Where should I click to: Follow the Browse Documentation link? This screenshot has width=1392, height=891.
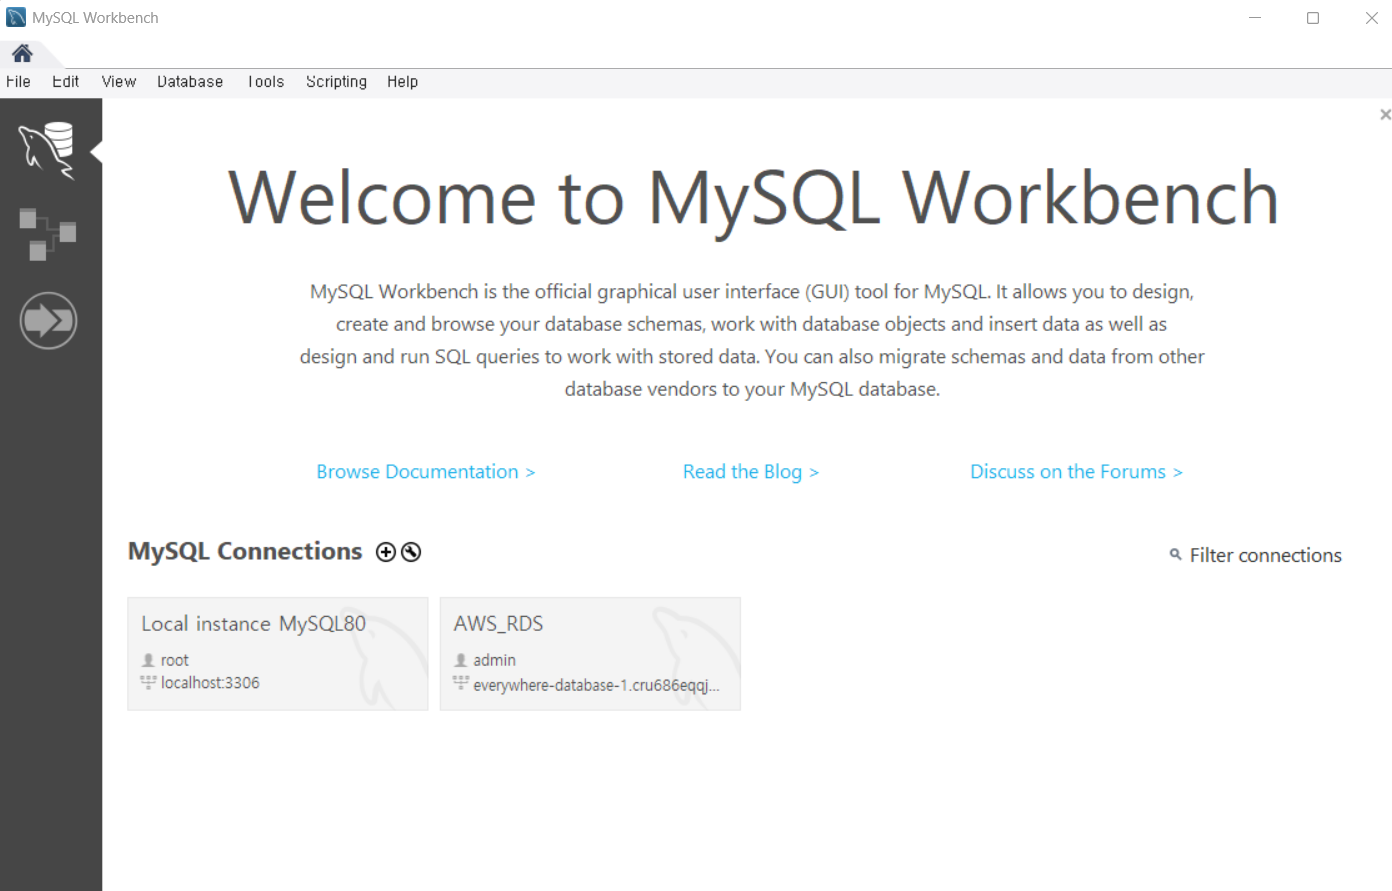tap(425, 472)
